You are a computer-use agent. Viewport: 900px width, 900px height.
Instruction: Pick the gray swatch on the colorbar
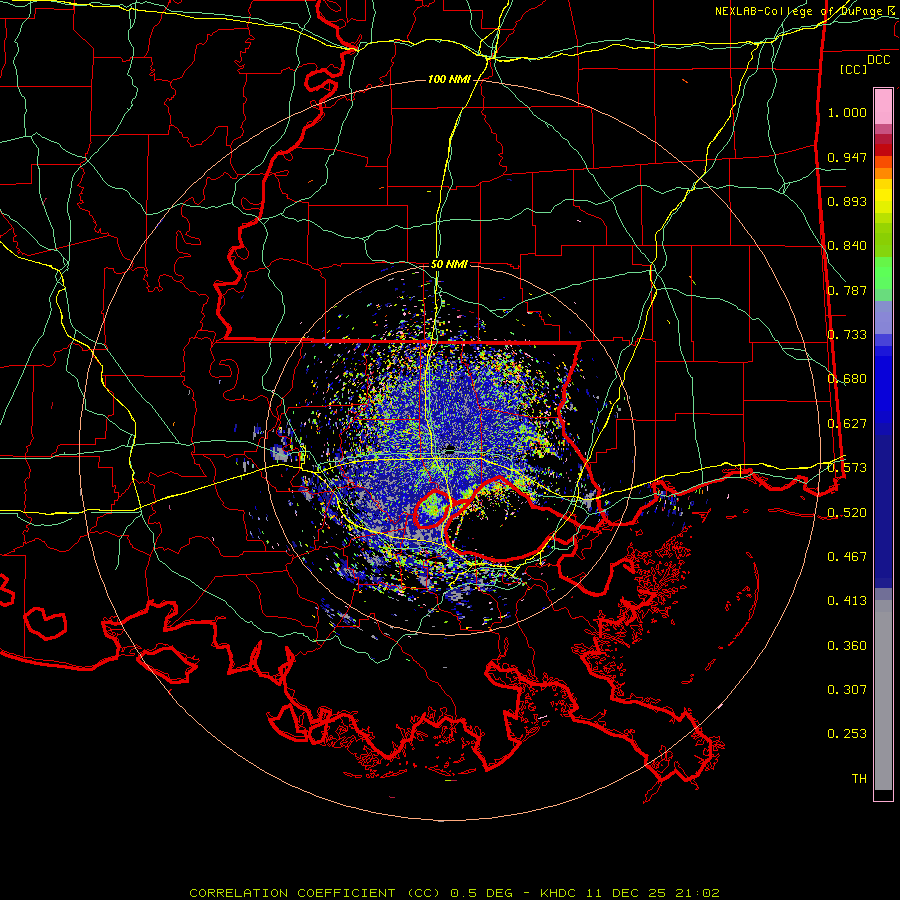tap(883, 695)
